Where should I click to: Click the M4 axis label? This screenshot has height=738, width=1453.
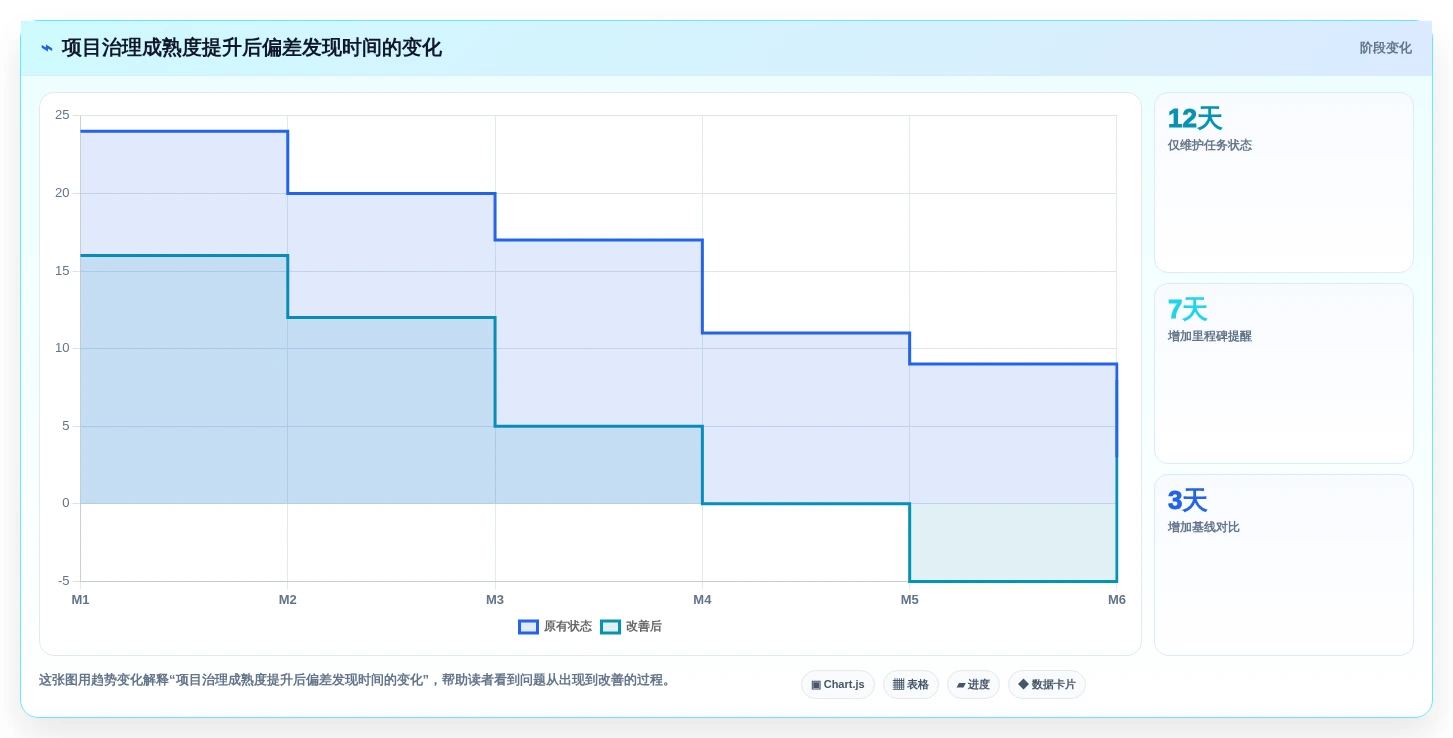702,600
